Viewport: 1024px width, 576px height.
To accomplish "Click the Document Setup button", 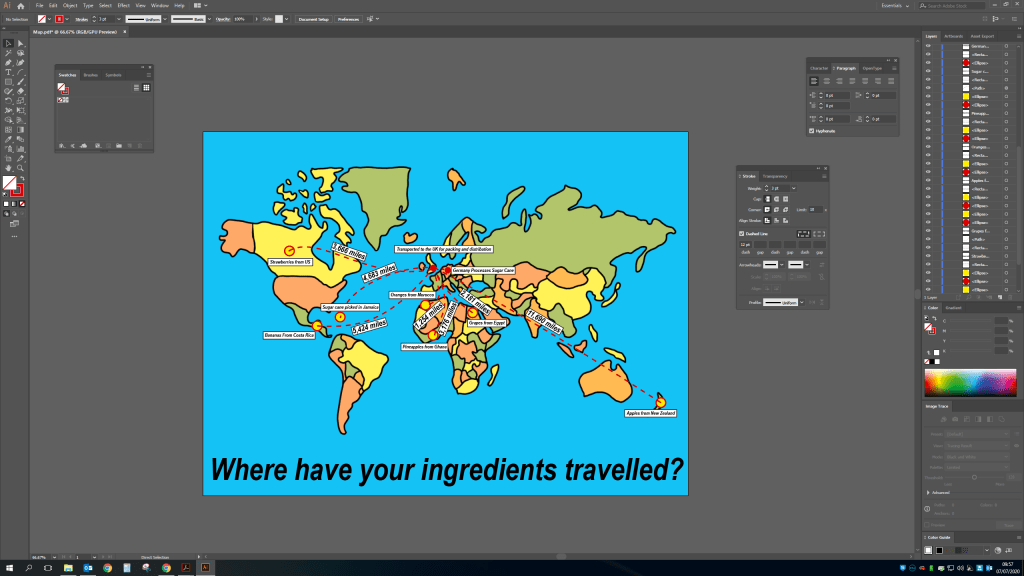I will pos(313,19).
